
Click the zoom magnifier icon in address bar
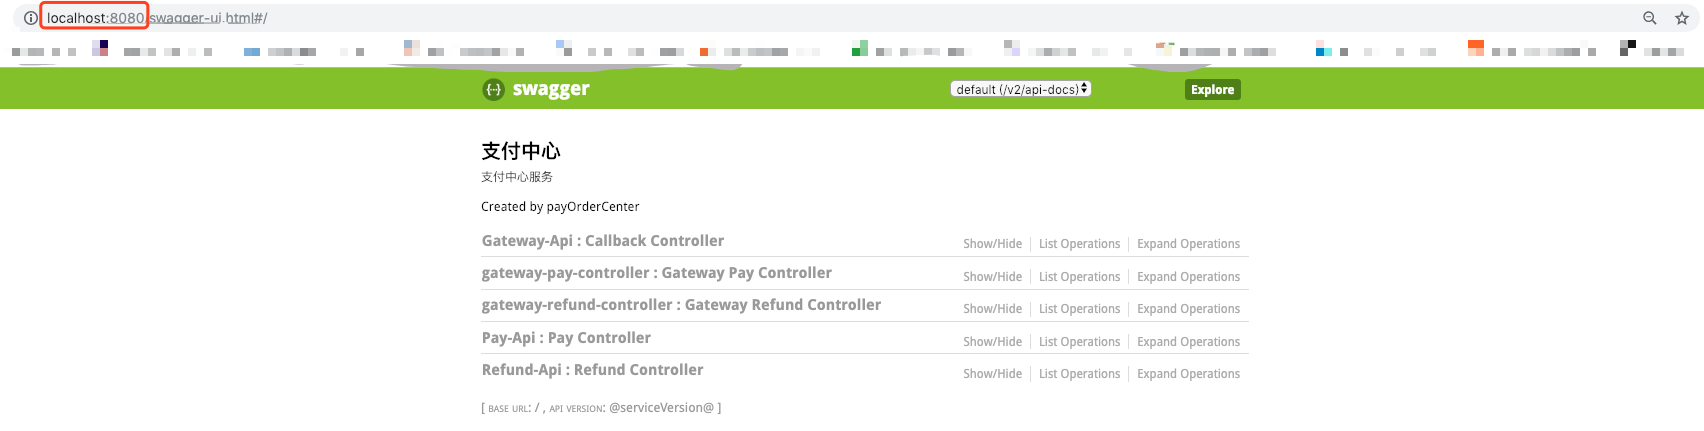(1650, 18)
